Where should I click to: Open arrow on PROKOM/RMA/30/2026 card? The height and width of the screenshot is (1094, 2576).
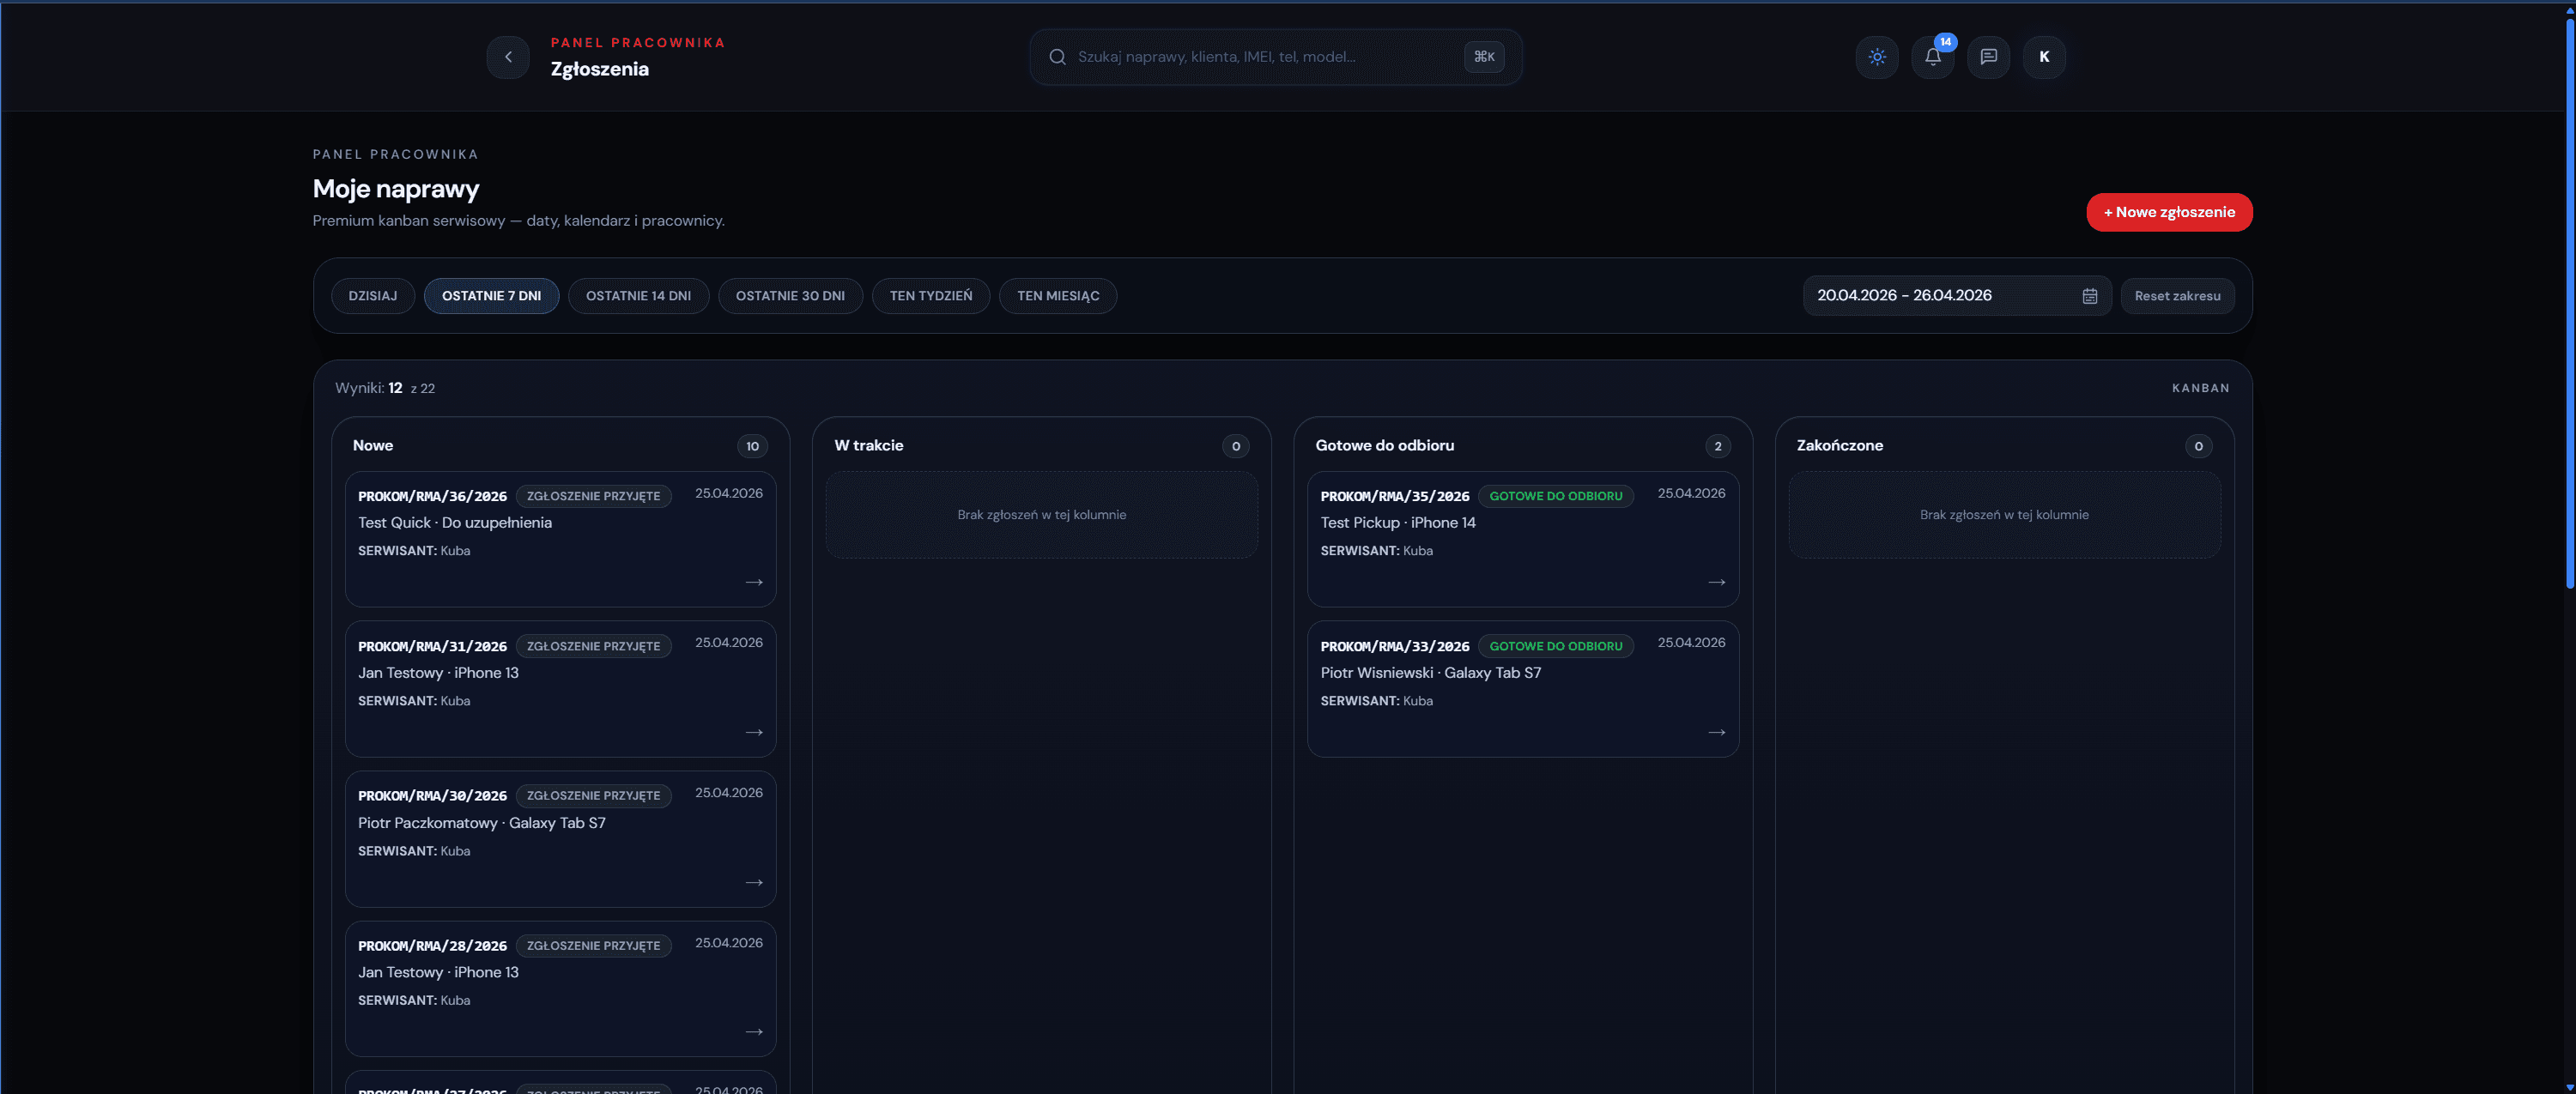pos(754,882)
